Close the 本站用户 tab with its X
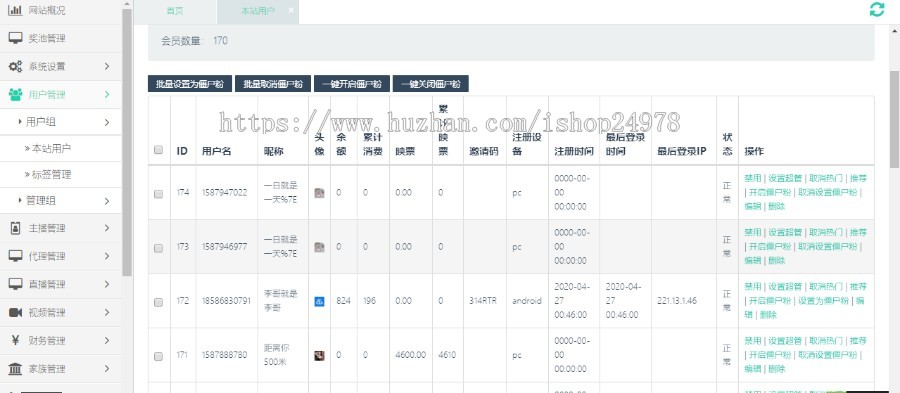Viewport: 900px width, 393px height. click(291, 10)
